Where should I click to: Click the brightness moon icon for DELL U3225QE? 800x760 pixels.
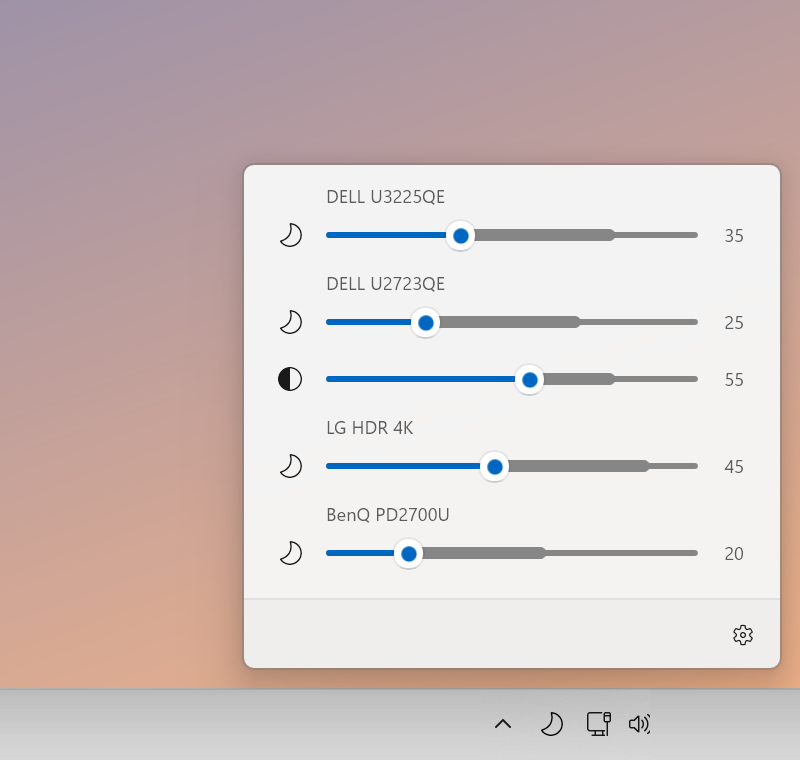click(291, 235)
